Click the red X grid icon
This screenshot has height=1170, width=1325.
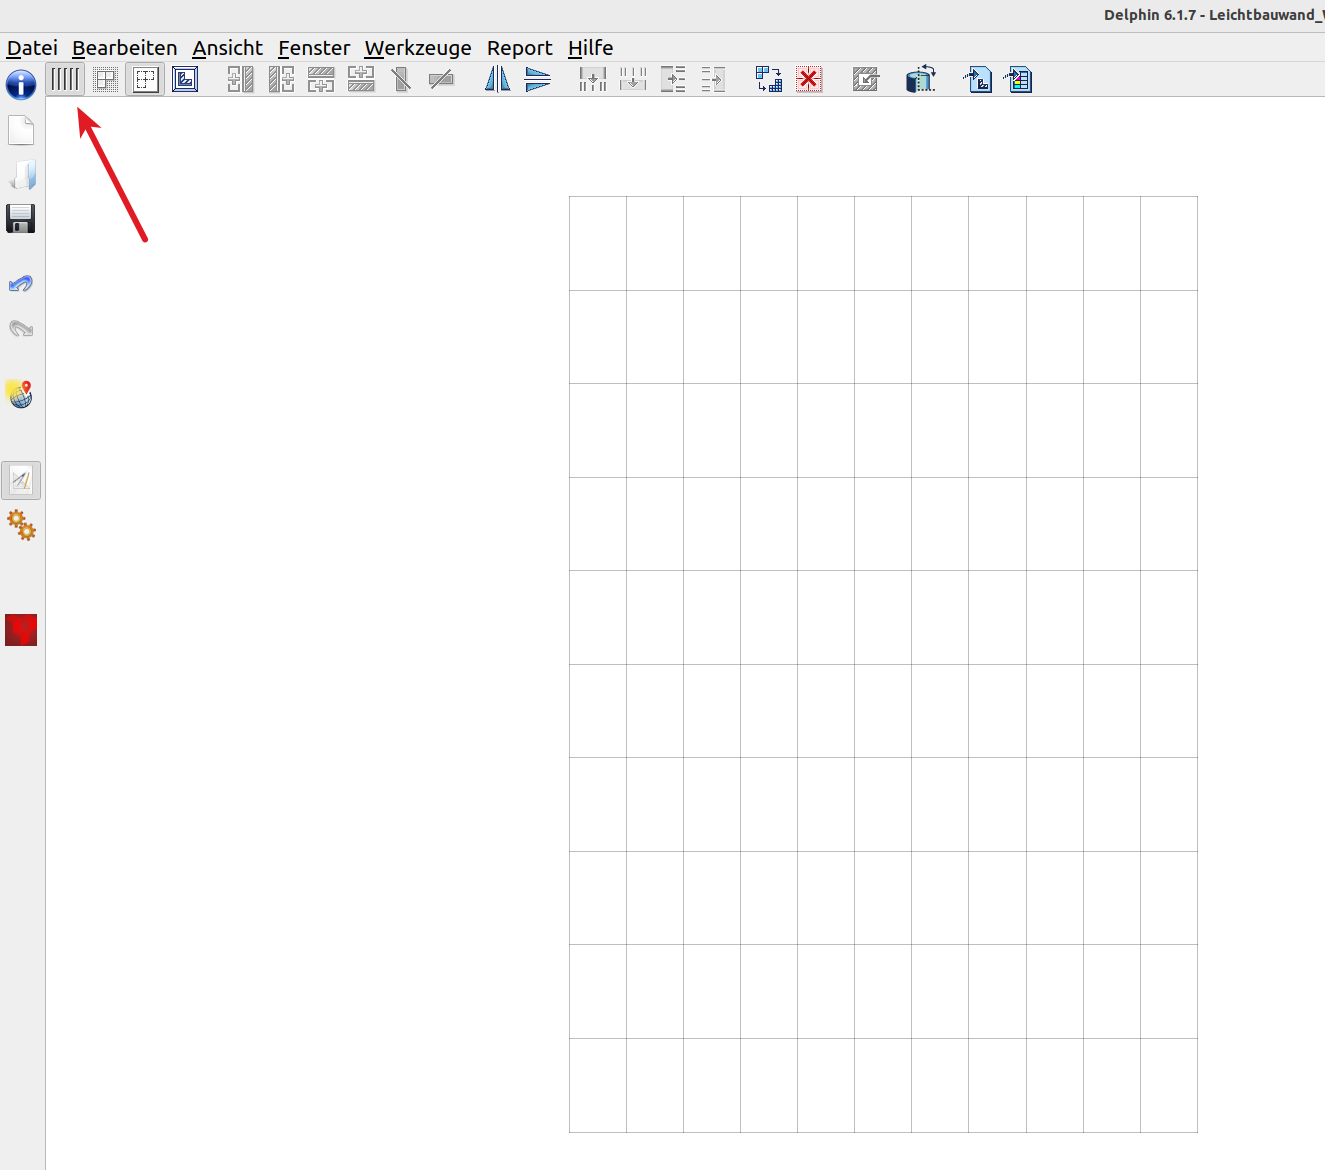coord(809,79)
